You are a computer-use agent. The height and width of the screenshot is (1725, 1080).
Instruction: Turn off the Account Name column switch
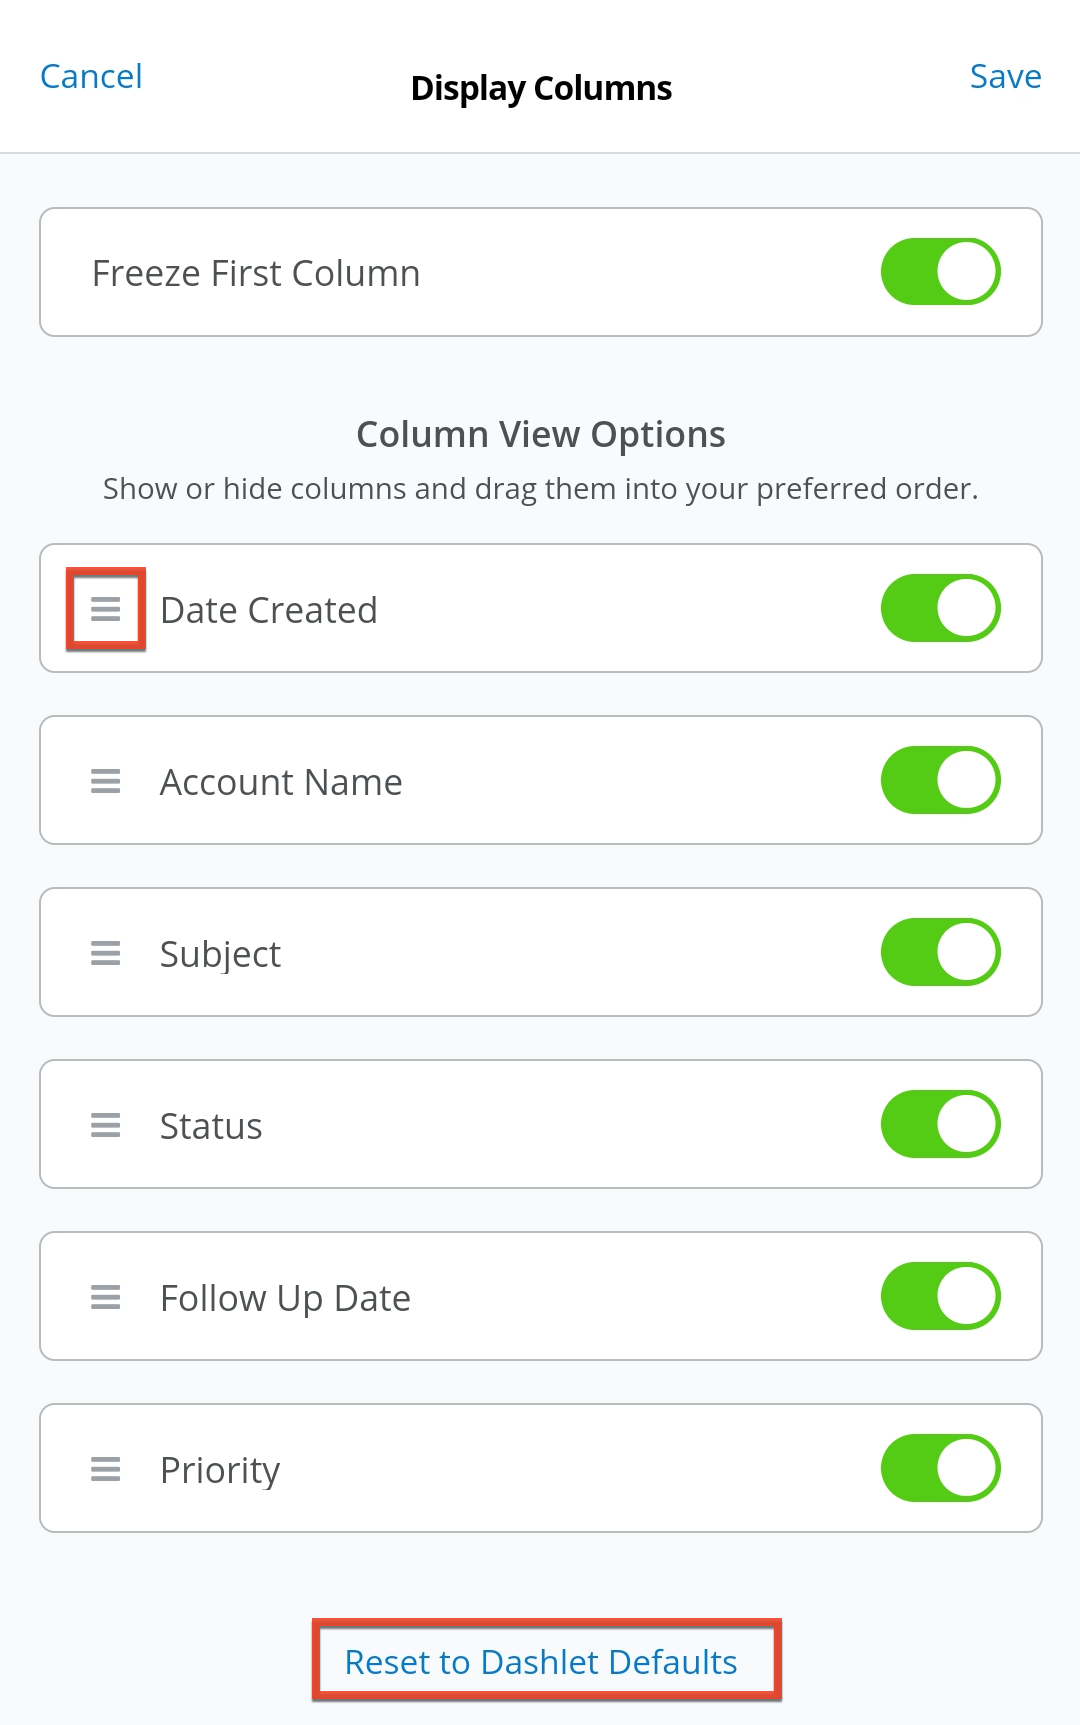(940, 780)
